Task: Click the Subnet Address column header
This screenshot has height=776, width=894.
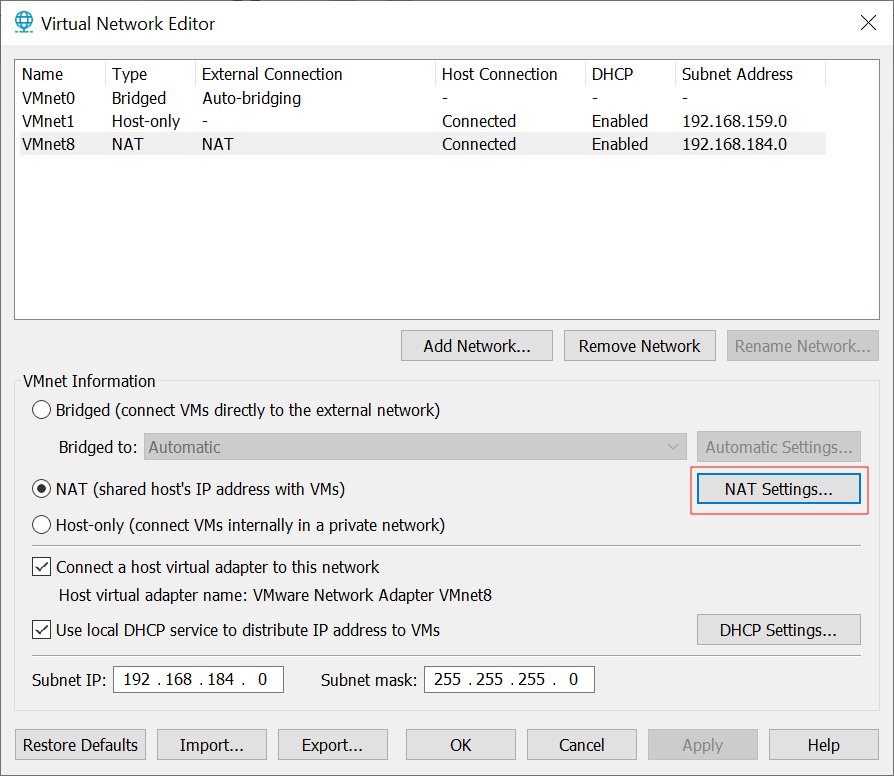Action: [750, 74]
